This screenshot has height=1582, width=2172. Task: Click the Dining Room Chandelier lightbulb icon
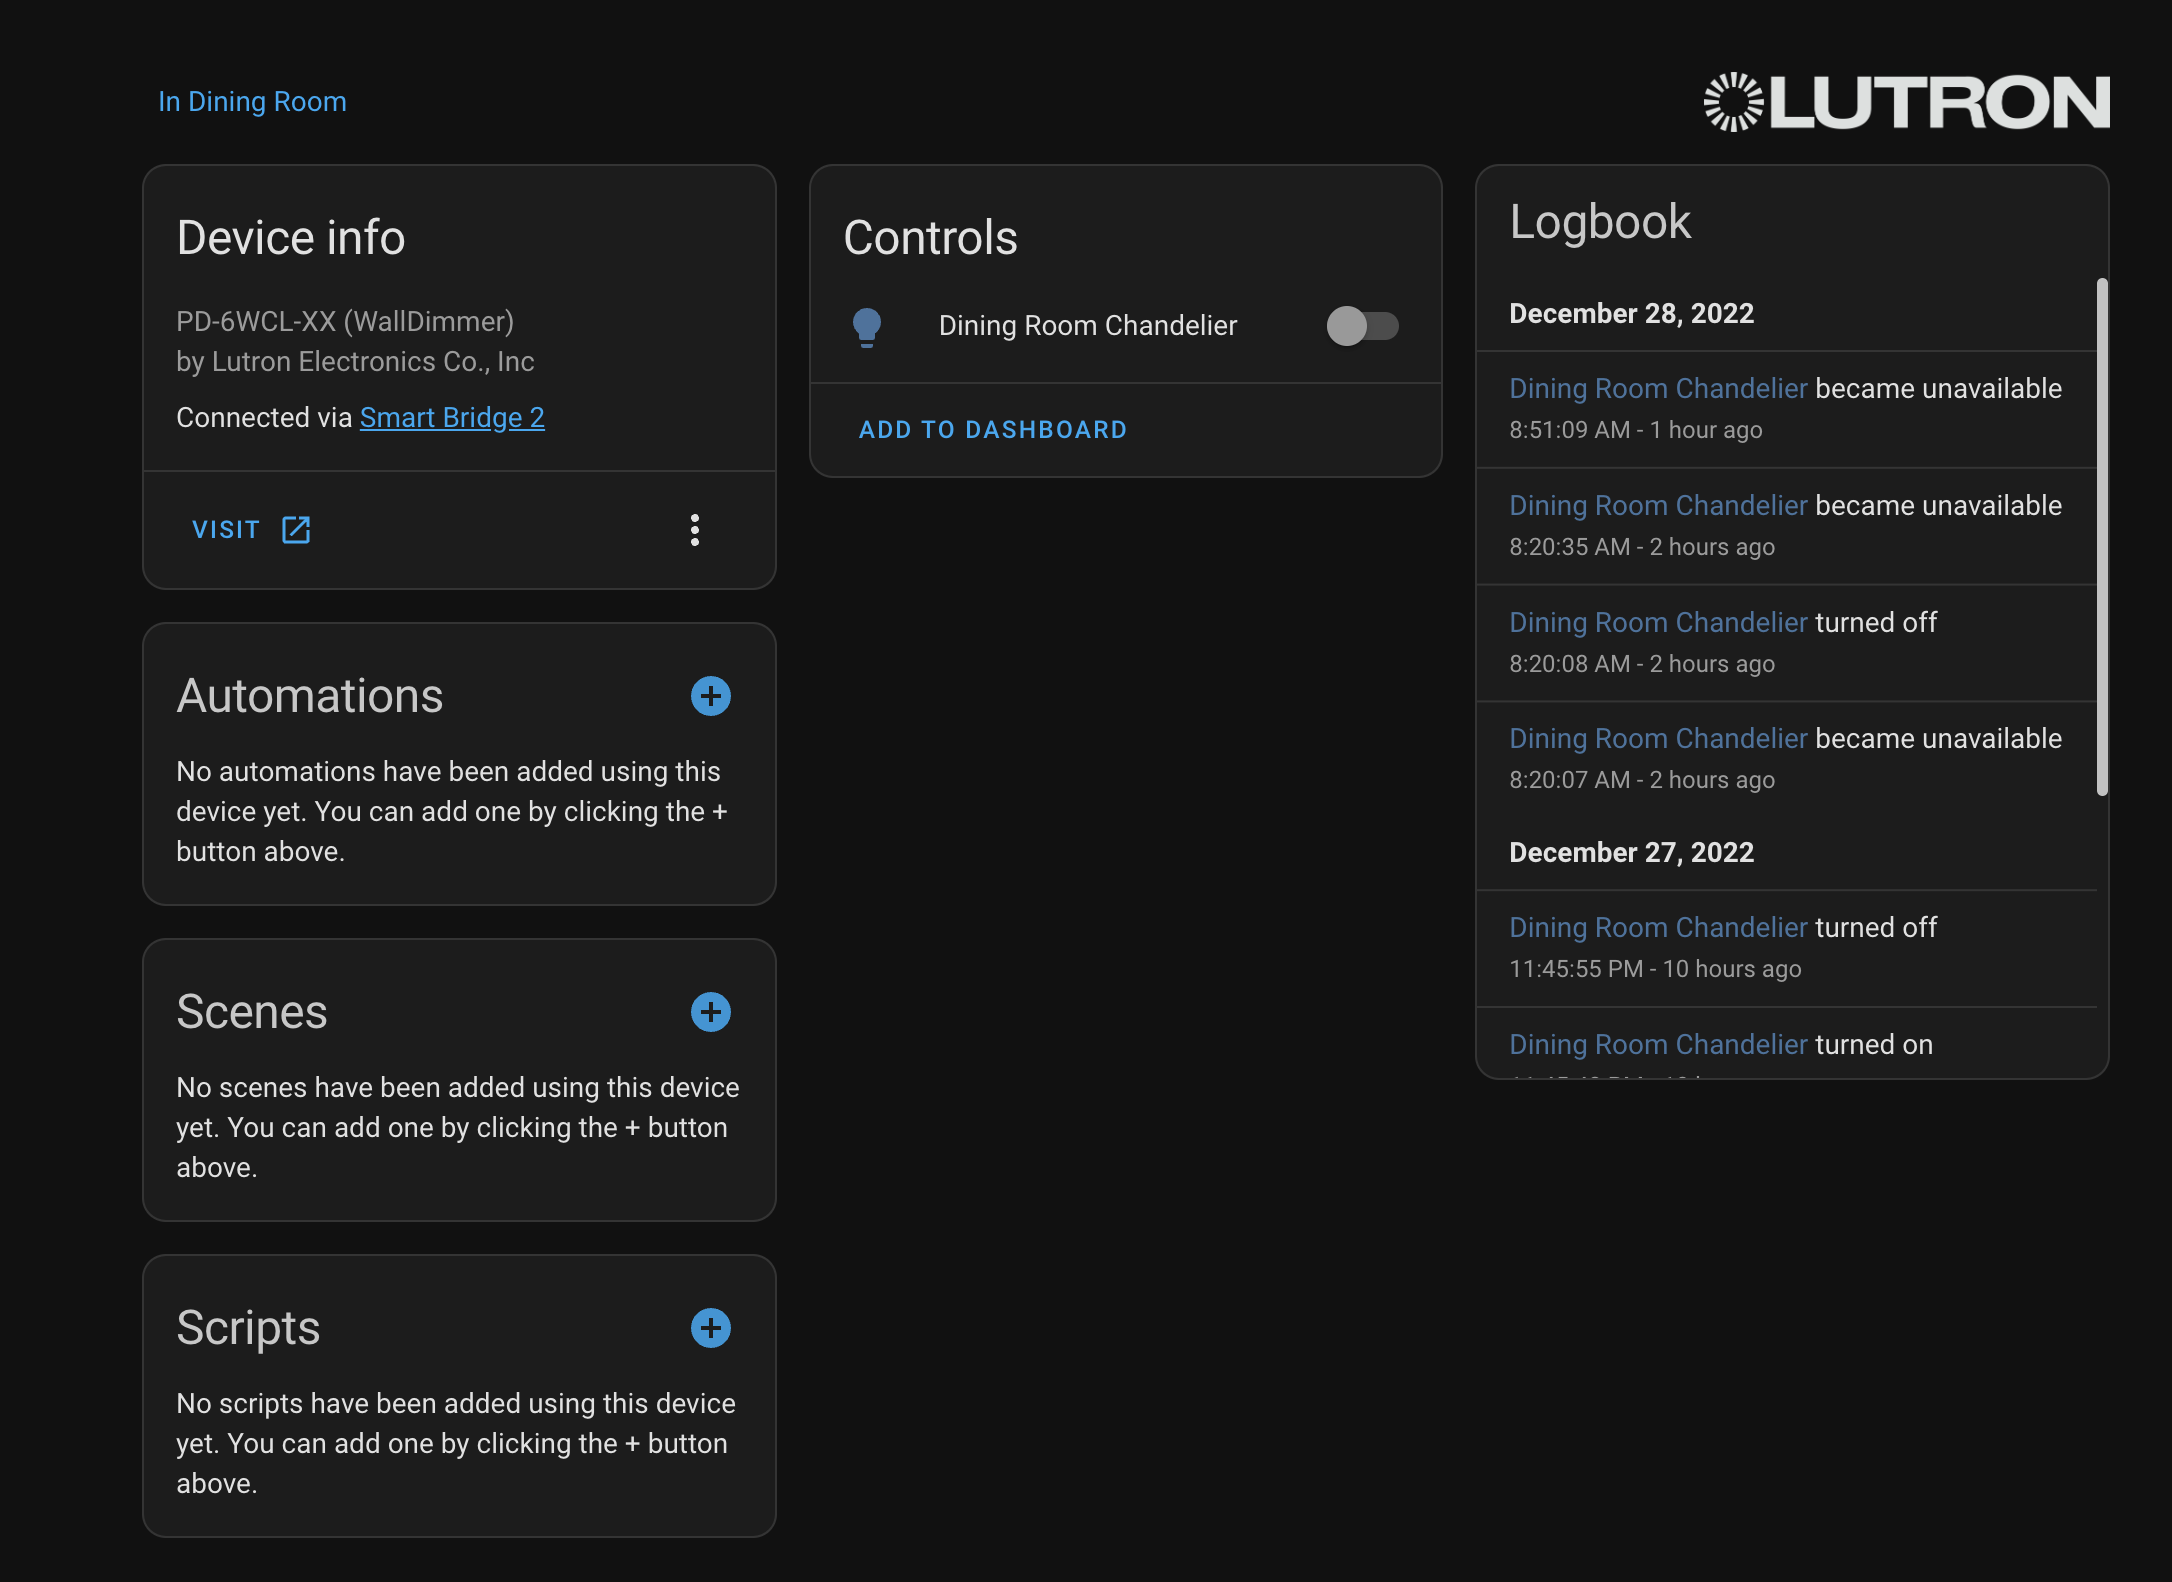866,326
